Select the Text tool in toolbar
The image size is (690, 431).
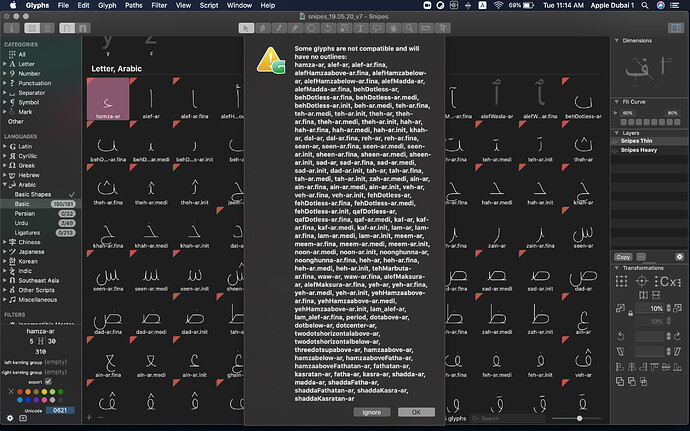(360, 28)
